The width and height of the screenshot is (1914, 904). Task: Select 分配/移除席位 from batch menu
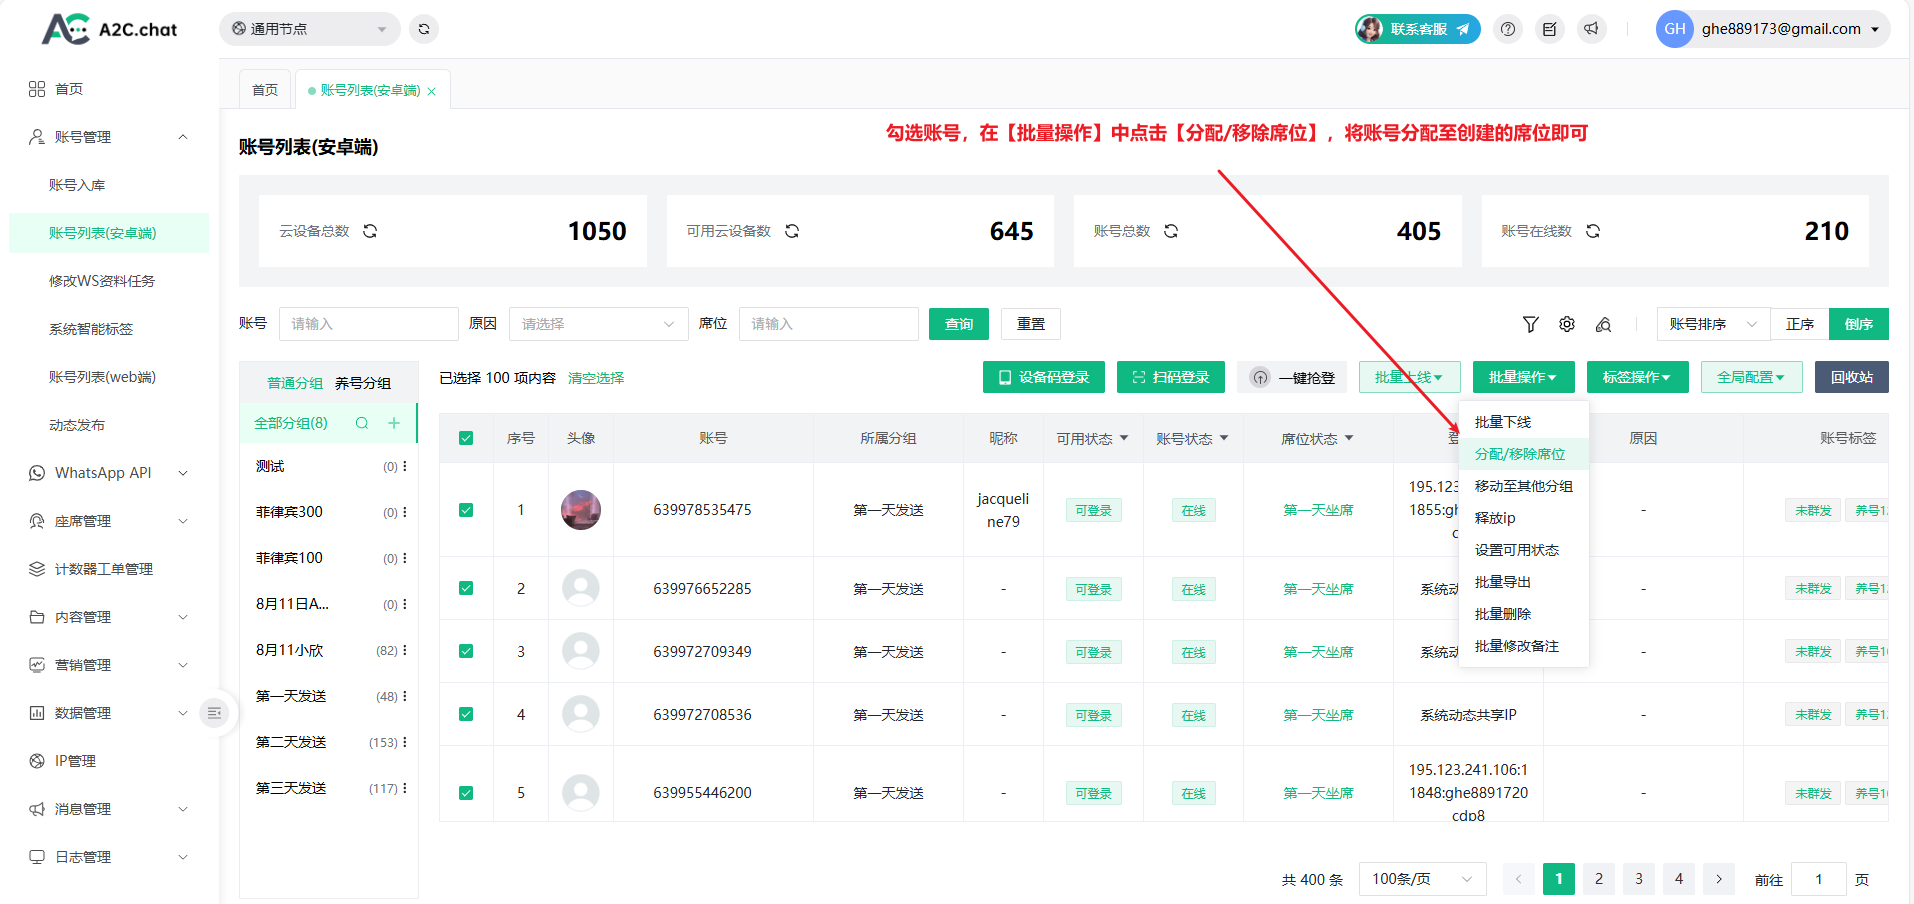[x=1519, y=454]
